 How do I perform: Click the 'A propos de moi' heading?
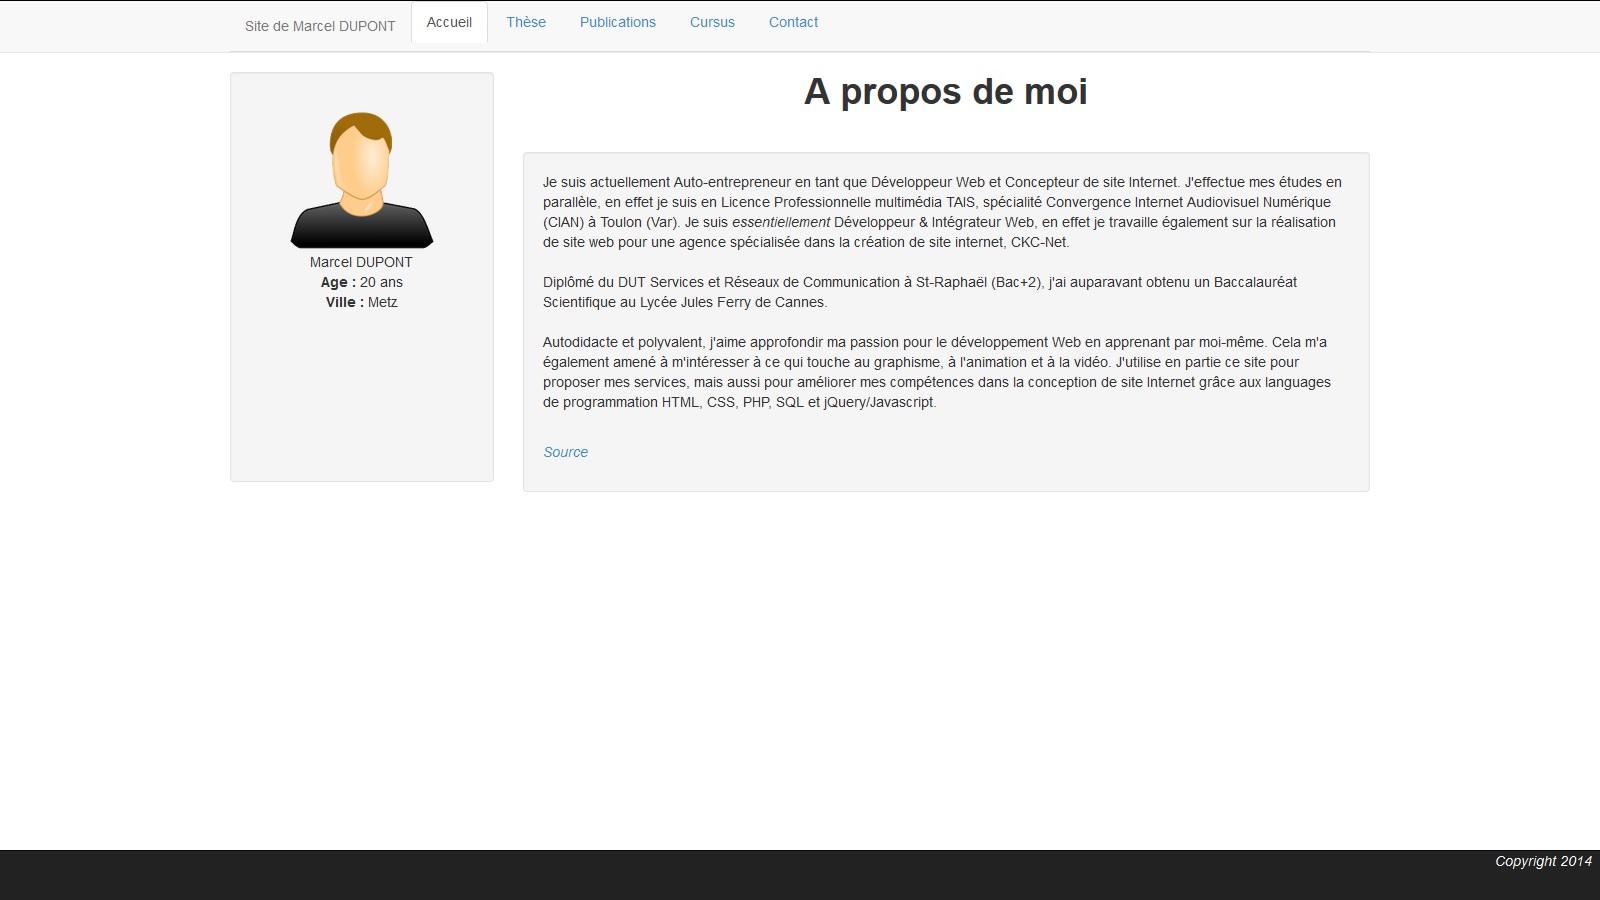[x=945, y=92]
